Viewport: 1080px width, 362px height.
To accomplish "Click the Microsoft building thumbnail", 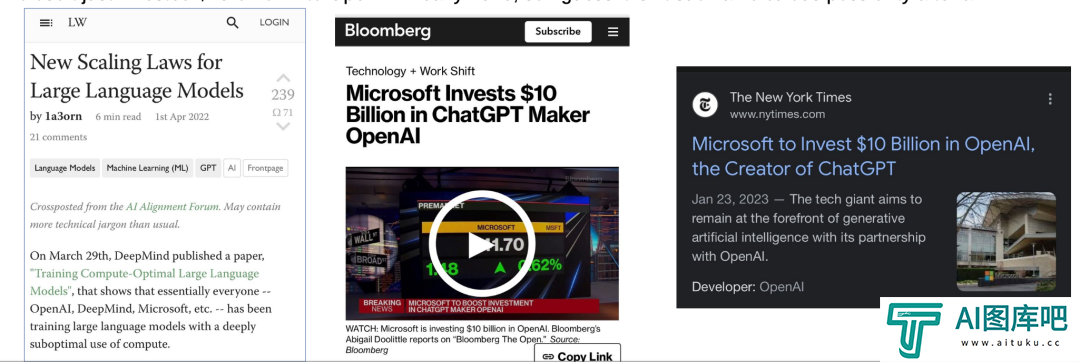I will coord(1006,242).
